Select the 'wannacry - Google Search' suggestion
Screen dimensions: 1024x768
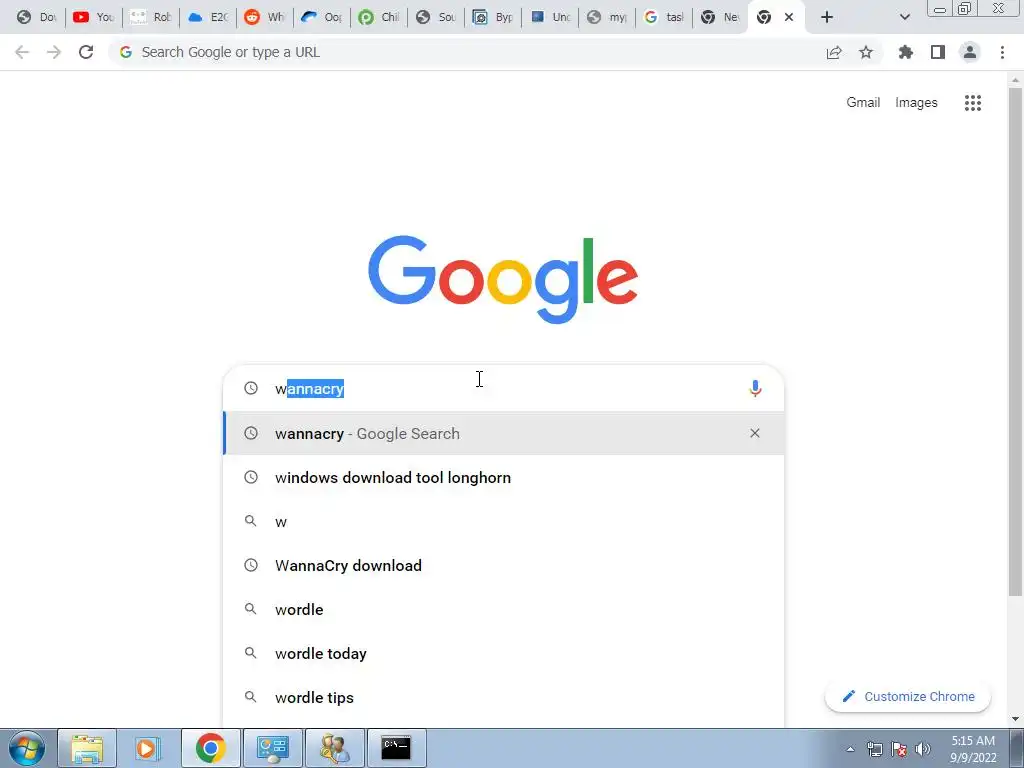[x=504, y=434]
